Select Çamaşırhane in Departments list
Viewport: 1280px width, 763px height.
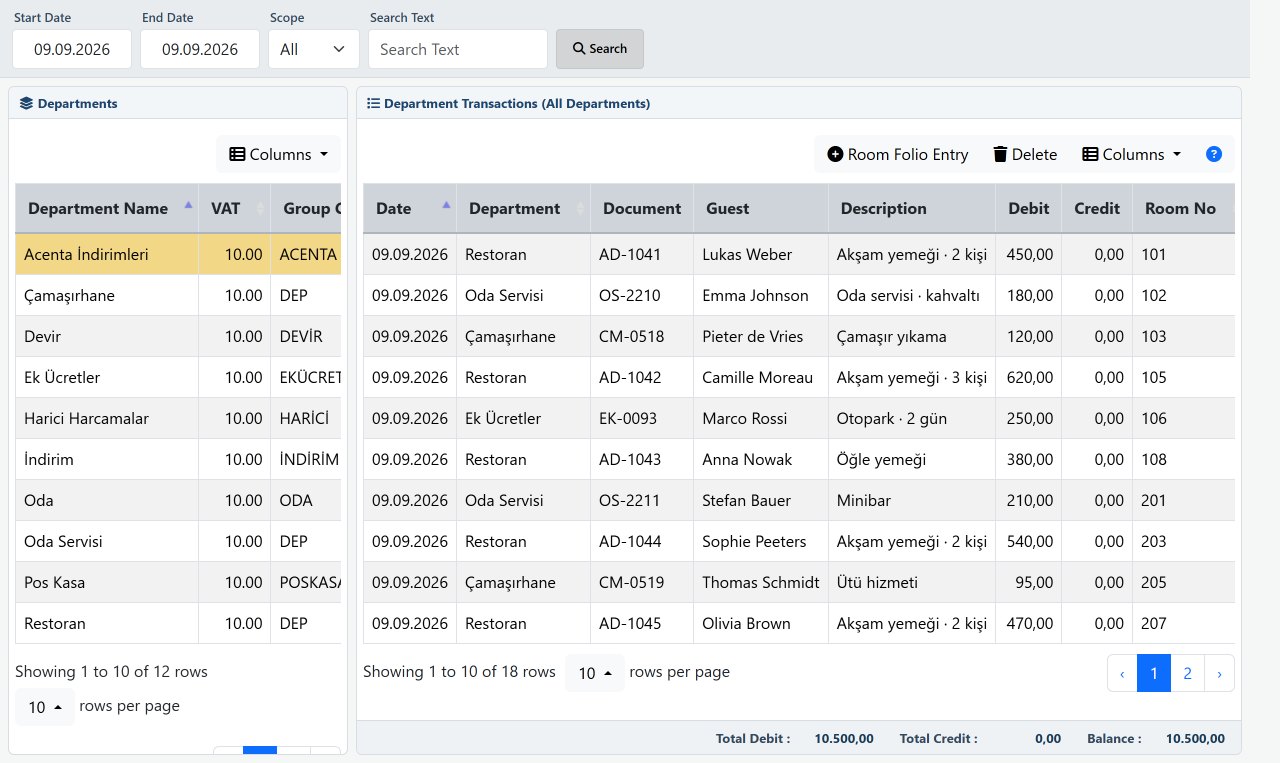[x=178, y=295]
